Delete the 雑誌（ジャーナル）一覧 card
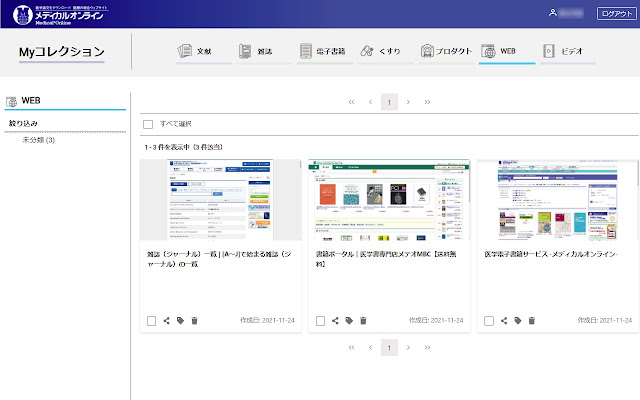Viewport: 640px width, 400px height. click(x=194, y=321)
